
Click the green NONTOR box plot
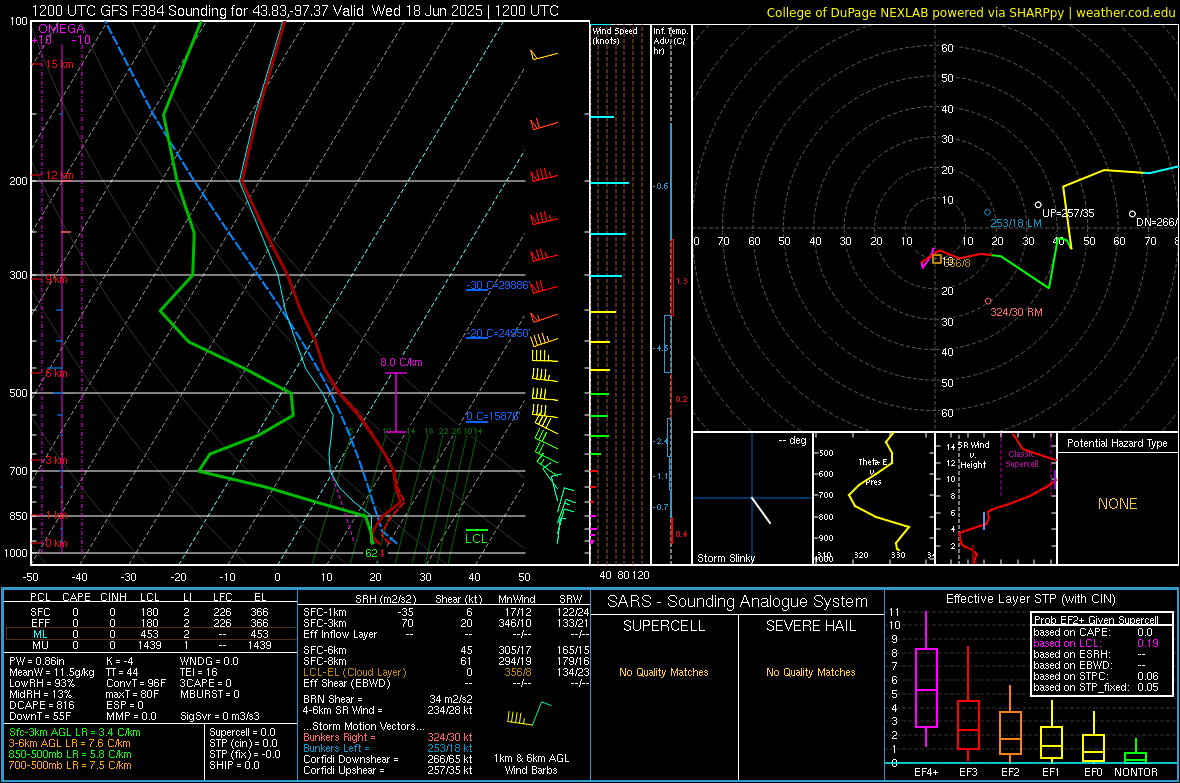pos(1135,751)
